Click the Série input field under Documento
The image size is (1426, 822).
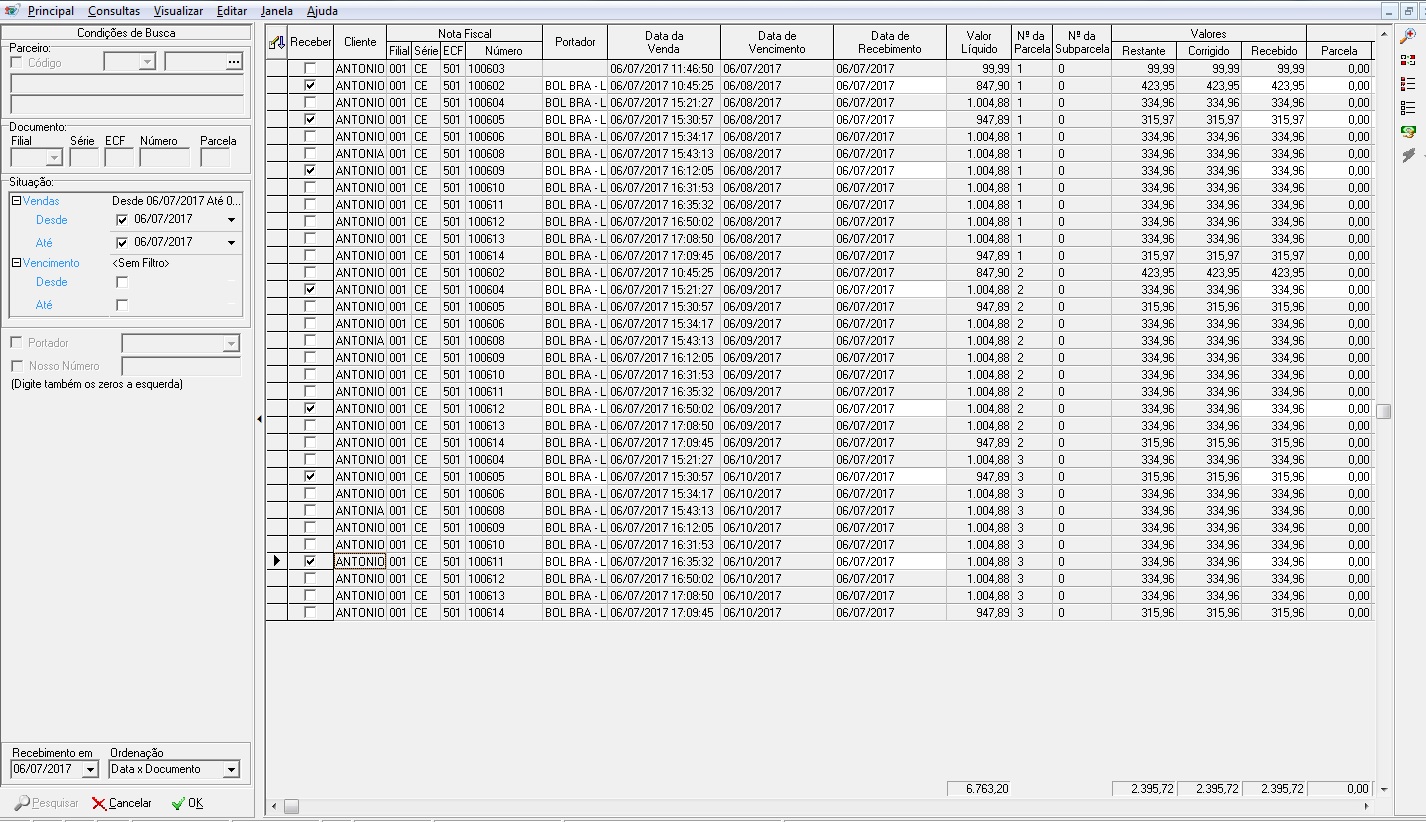[x=84, y=157]
